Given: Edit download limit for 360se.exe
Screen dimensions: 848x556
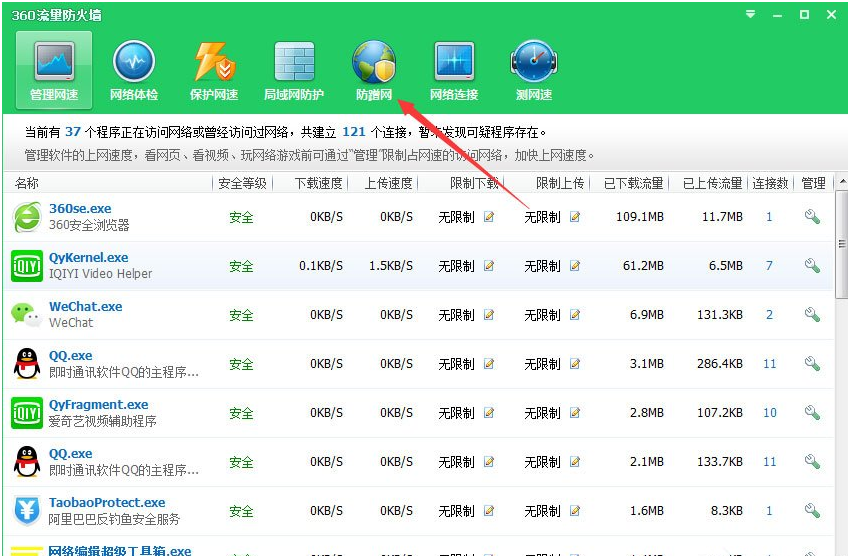Looking at the screenshot, I should [489, 217].
